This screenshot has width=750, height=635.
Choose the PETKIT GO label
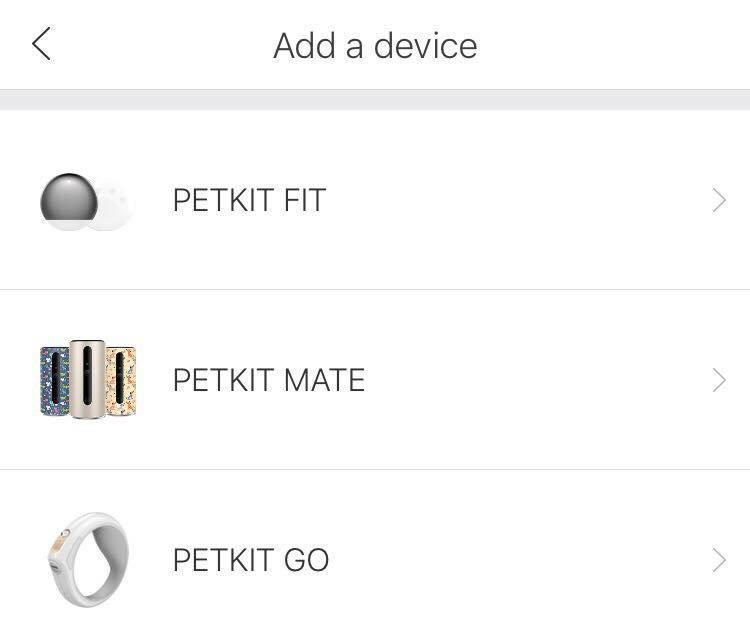tap(251, 560)
